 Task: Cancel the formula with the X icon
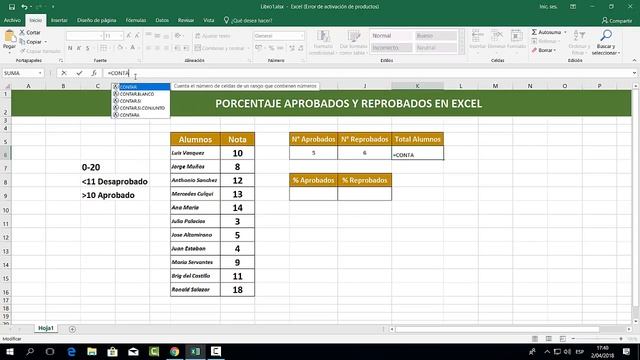(x=64, y=73)
